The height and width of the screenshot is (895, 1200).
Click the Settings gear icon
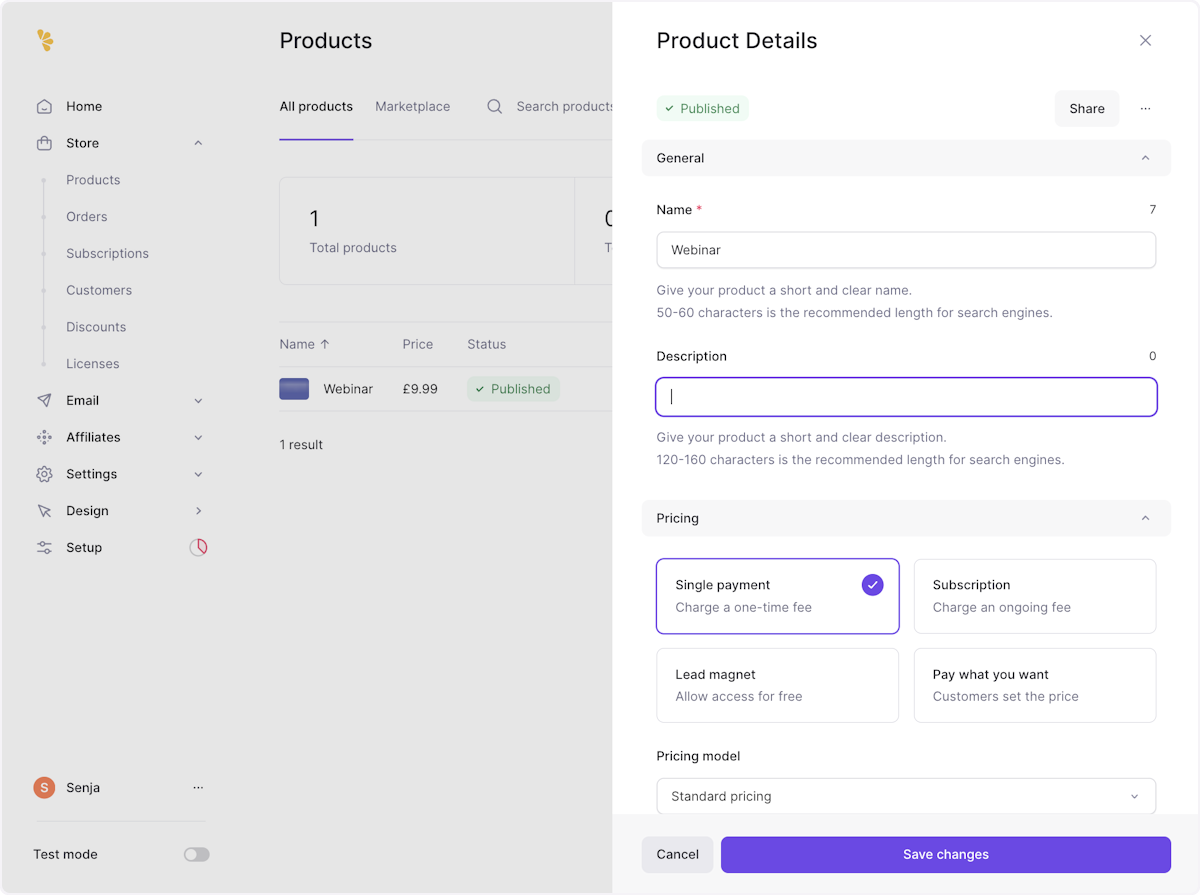44,474
